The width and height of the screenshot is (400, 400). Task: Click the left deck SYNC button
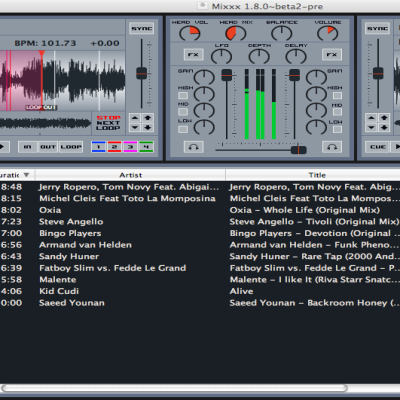coord(142,29)
